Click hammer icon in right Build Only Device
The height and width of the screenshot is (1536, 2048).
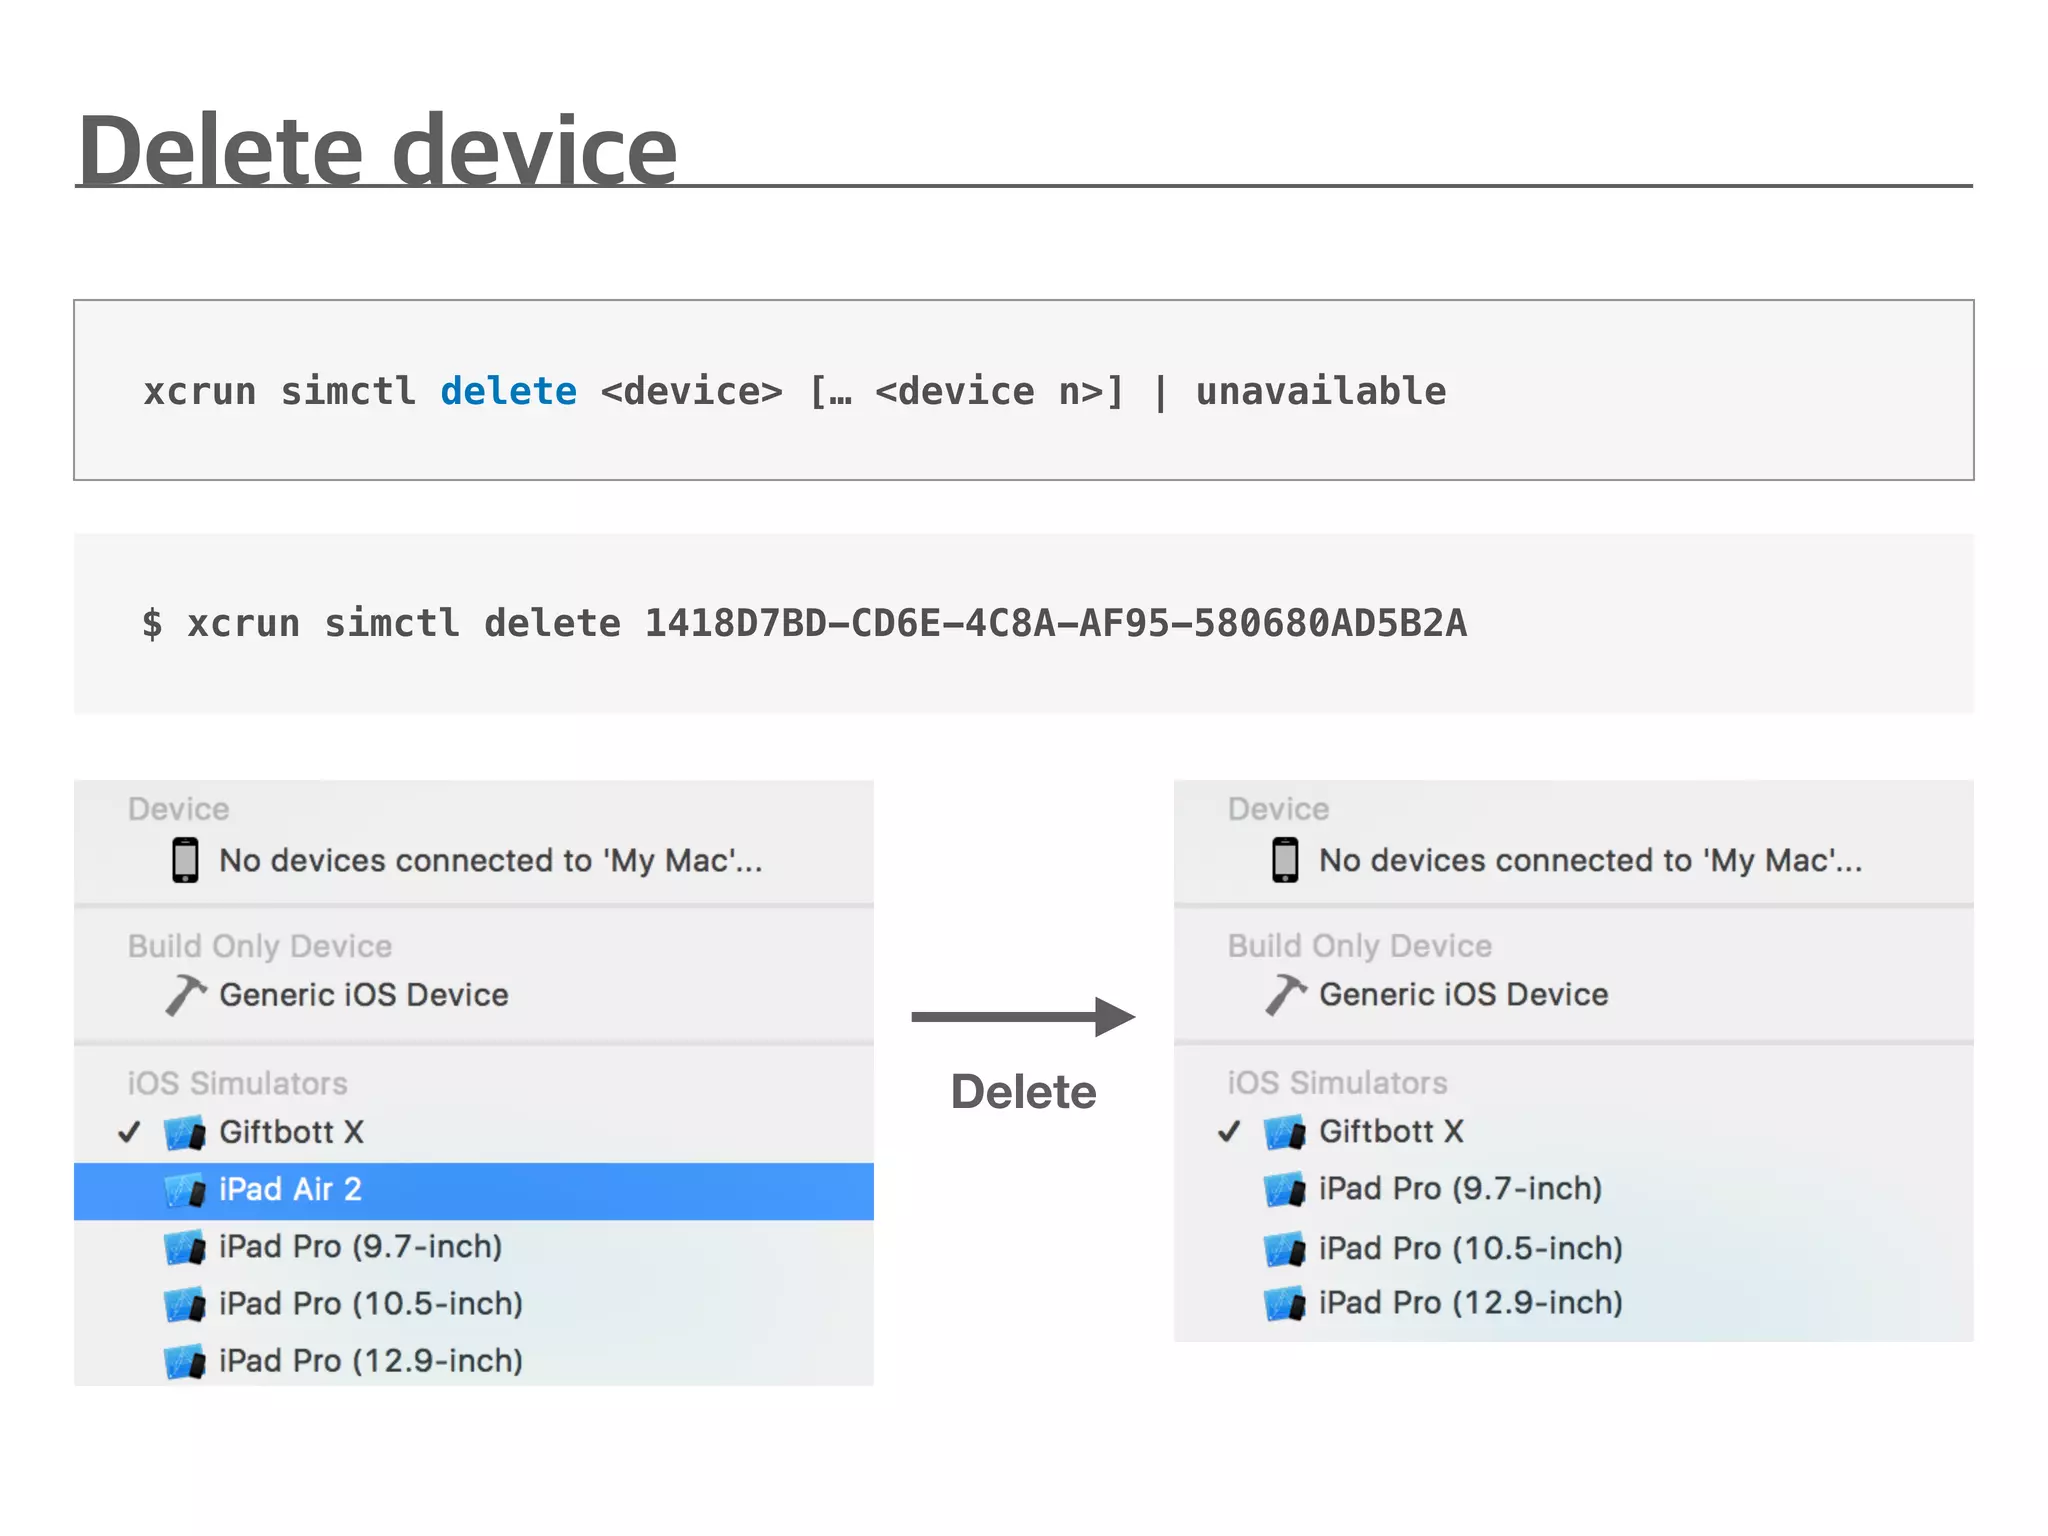[1285, 995]
